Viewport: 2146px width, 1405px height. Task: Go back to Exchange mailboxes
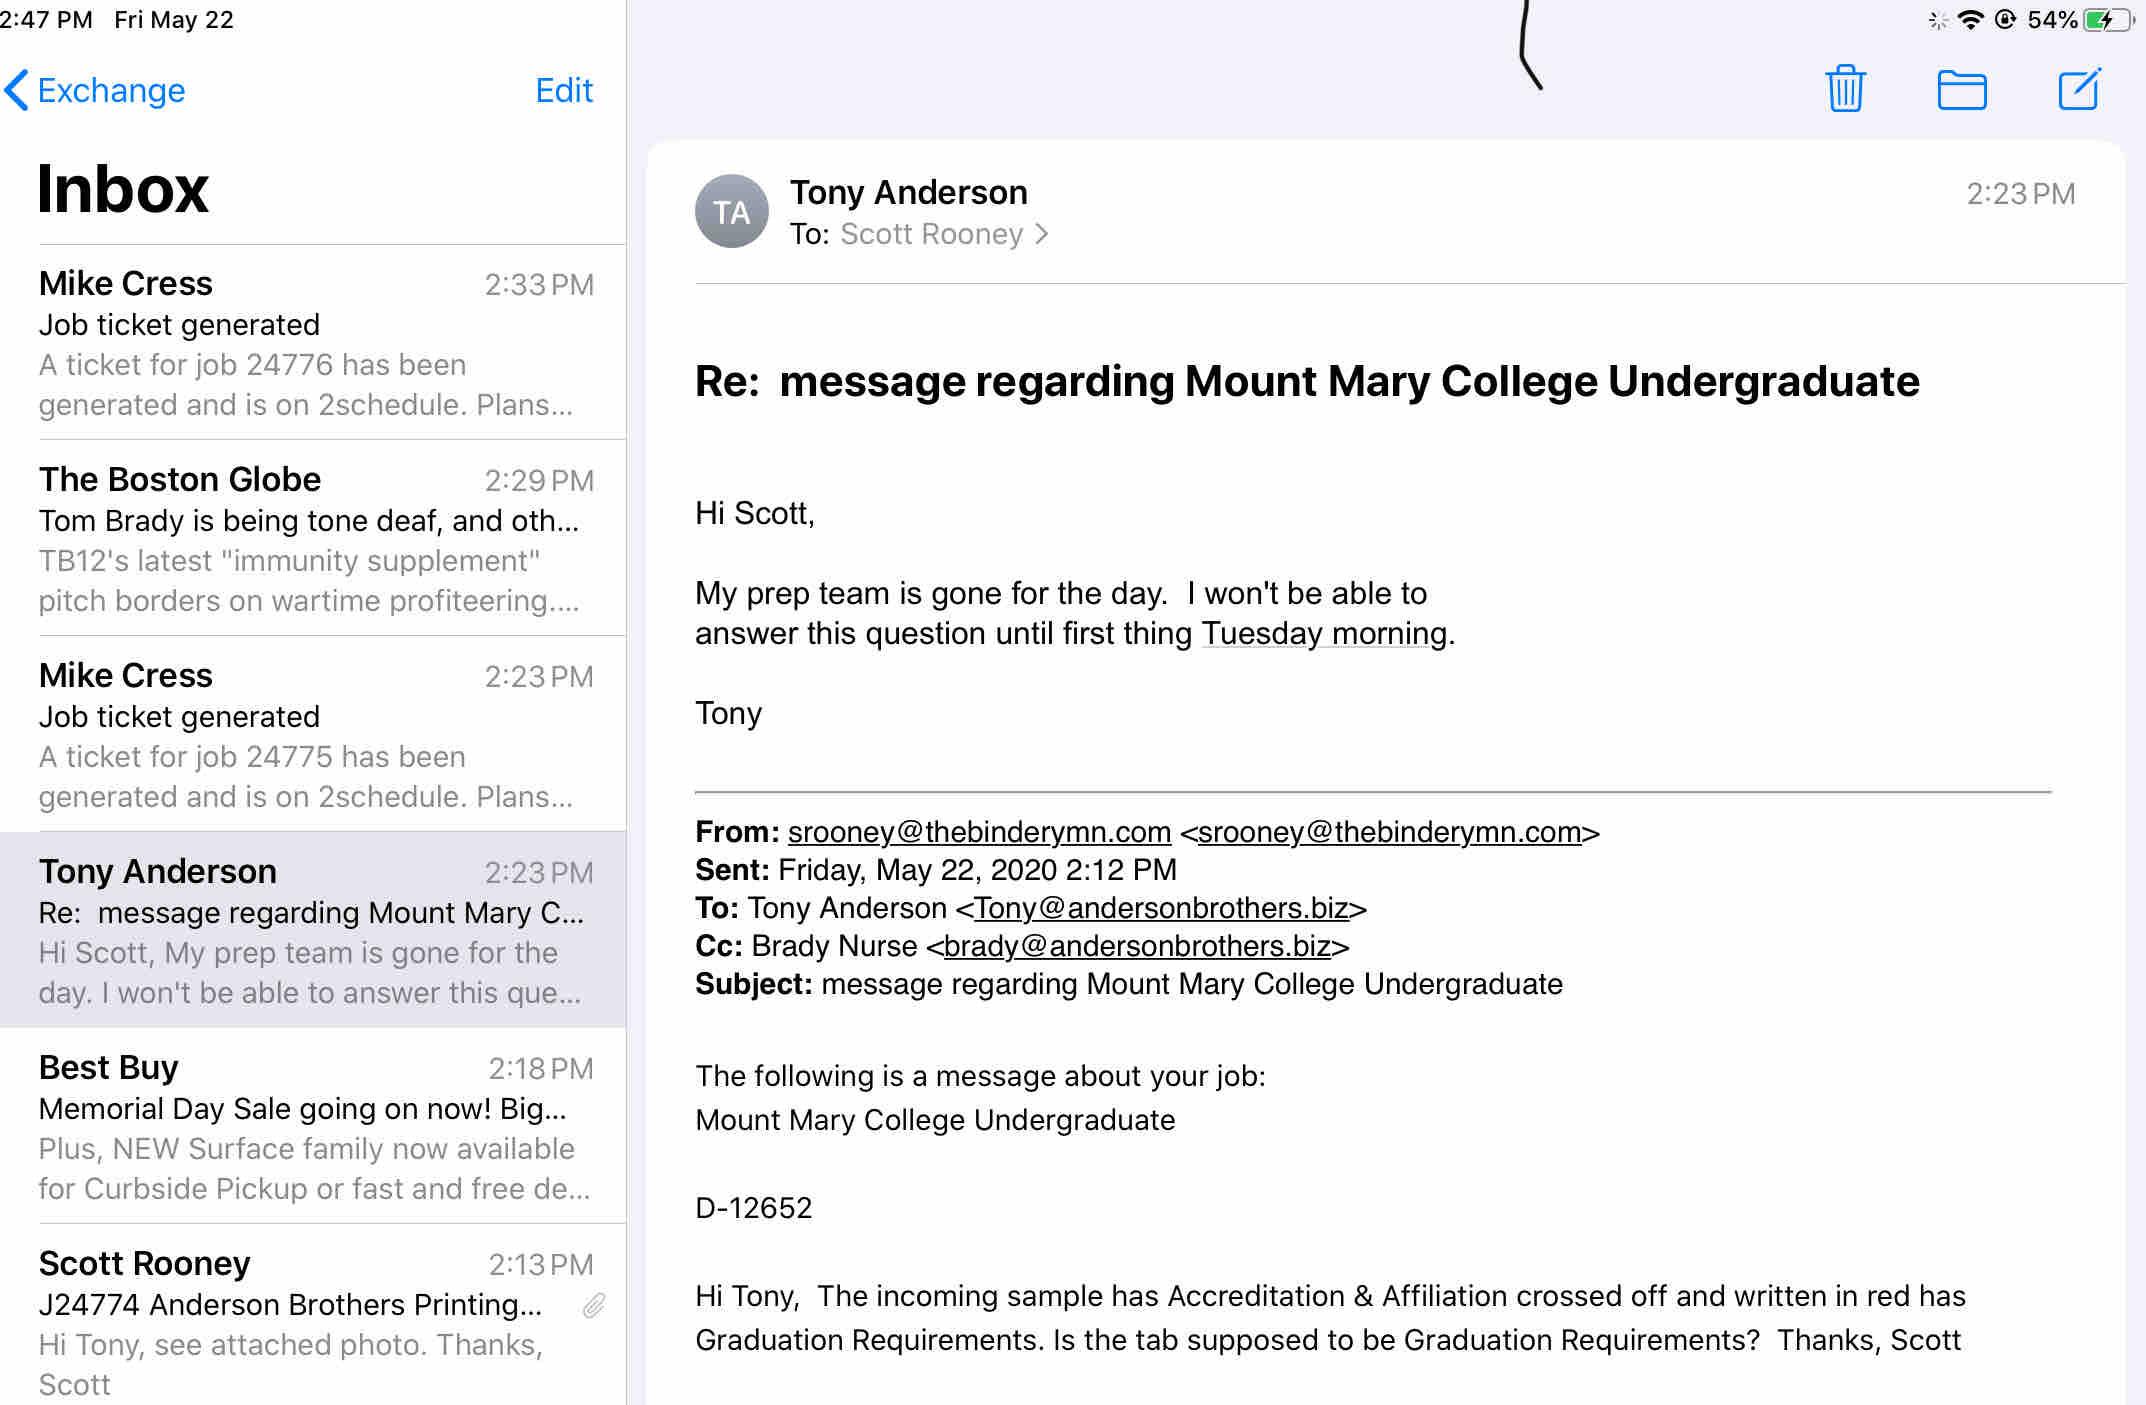[x=96, y=91]
